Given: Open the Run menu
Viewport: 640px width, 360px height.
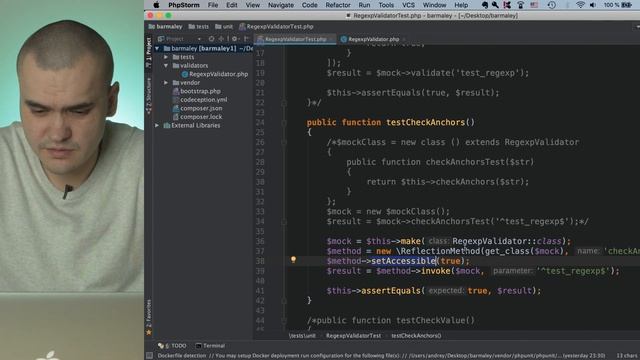Looking at the screenshot, I should coord(364,5).
